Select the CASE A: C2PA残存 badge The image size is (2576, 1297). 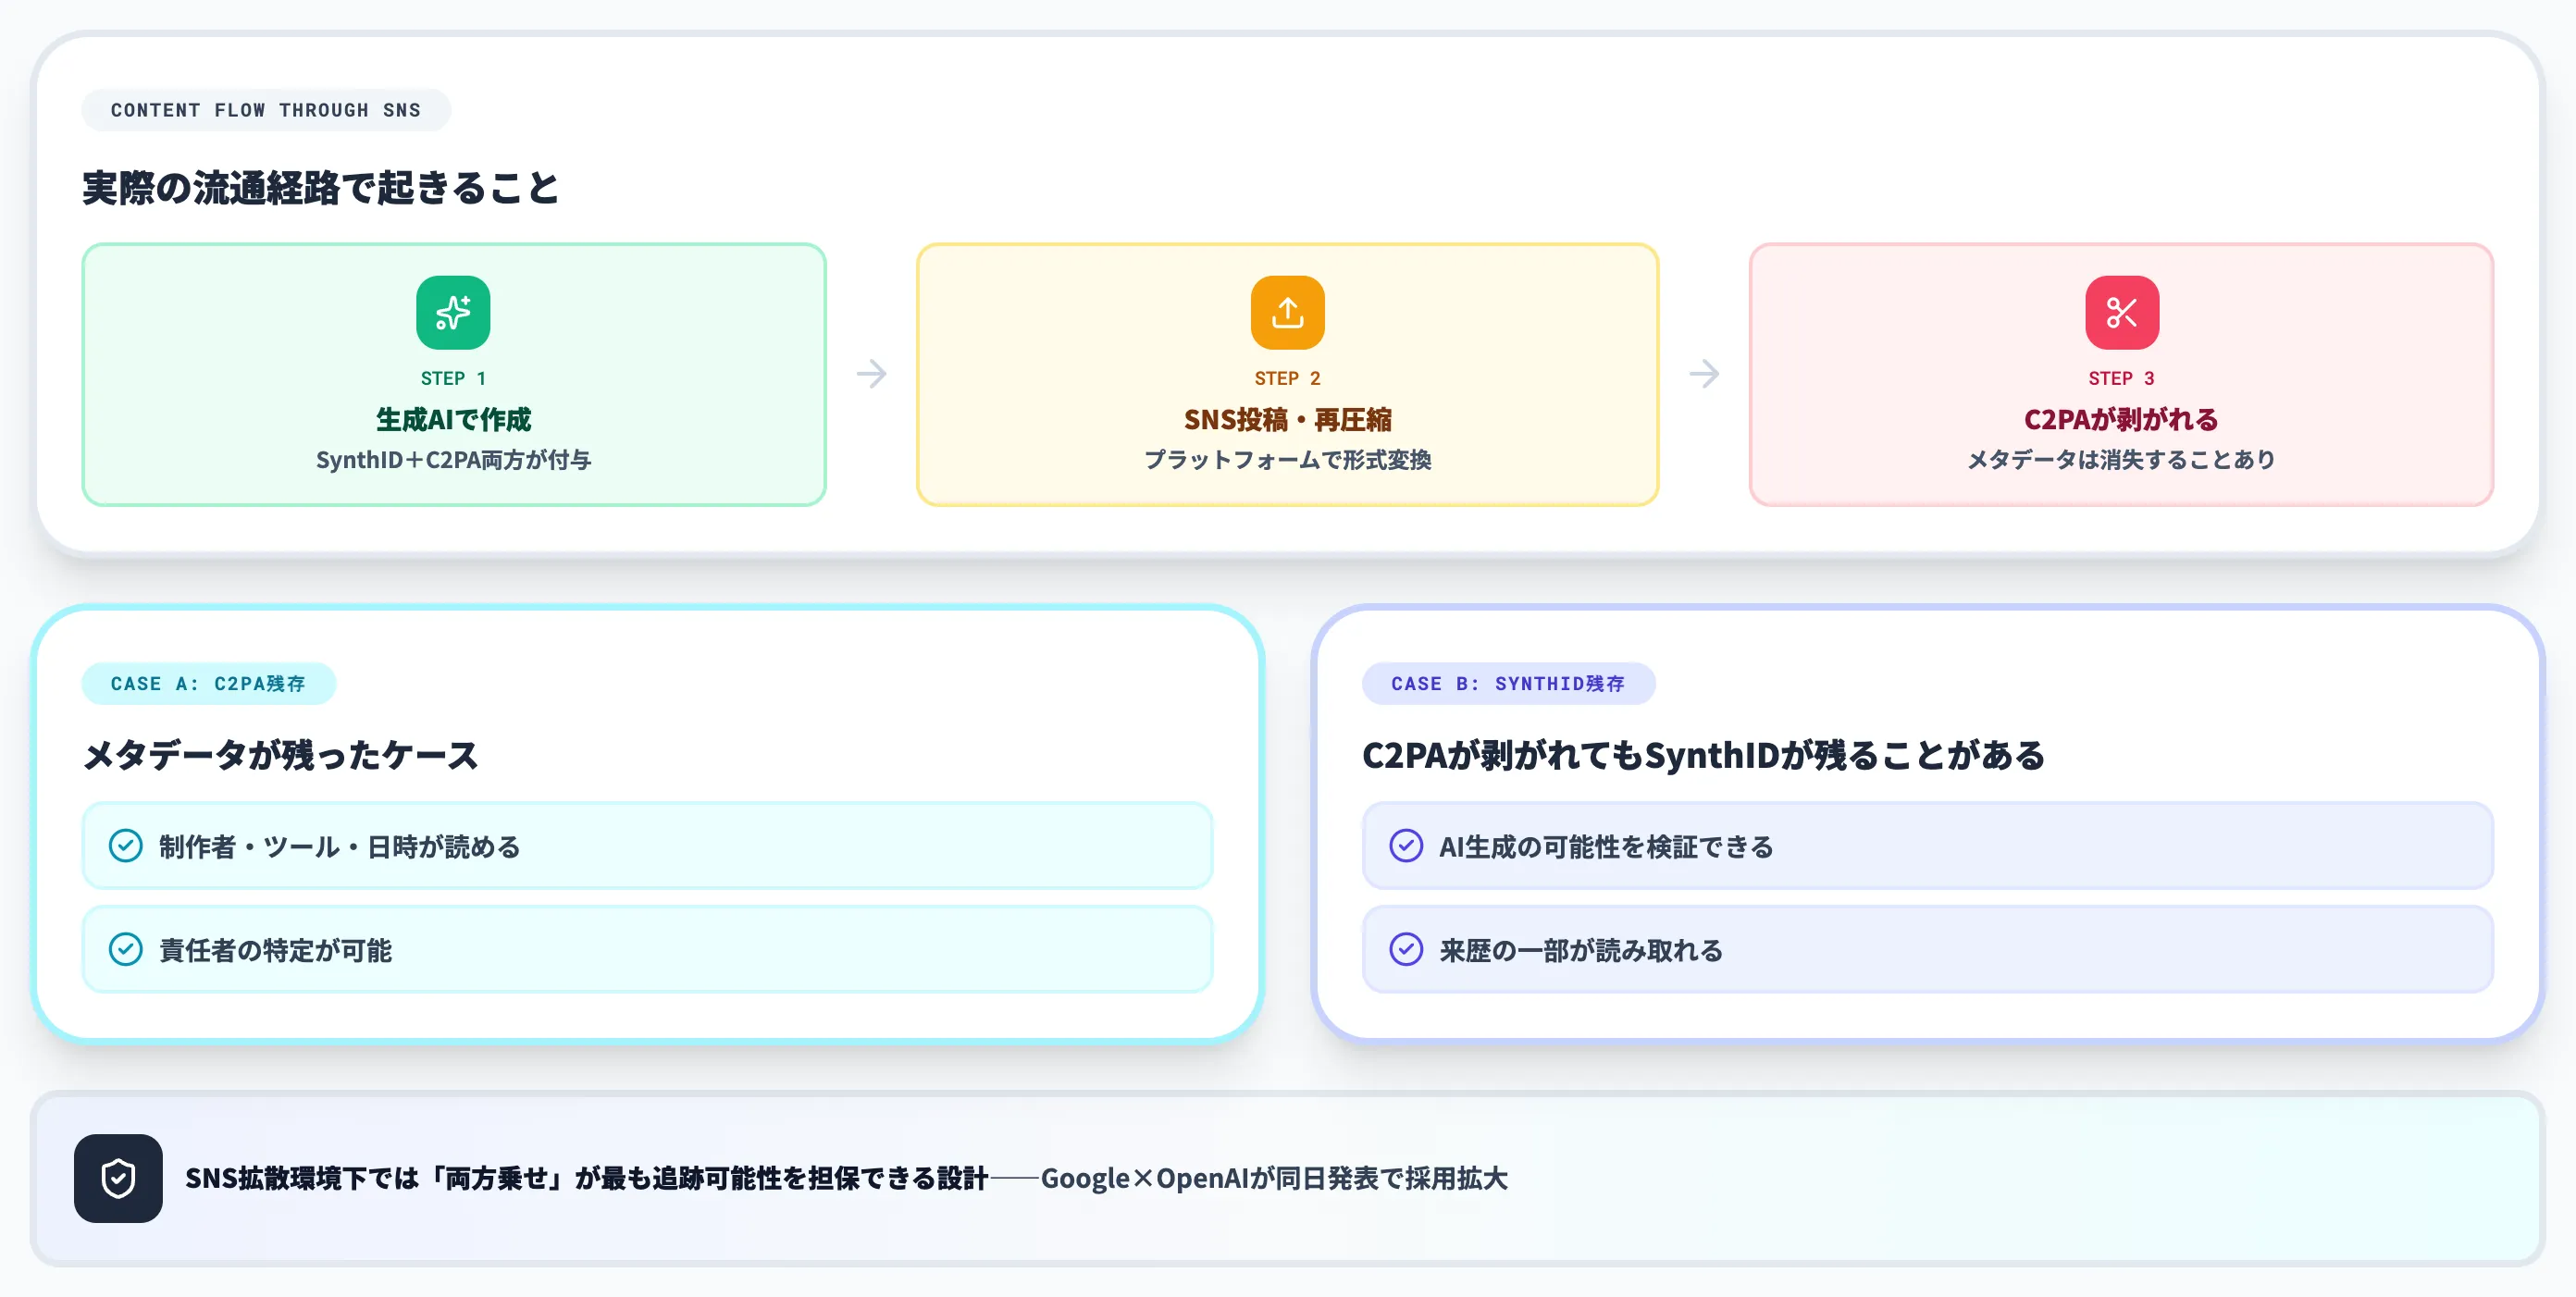click(x=208, y=684)
